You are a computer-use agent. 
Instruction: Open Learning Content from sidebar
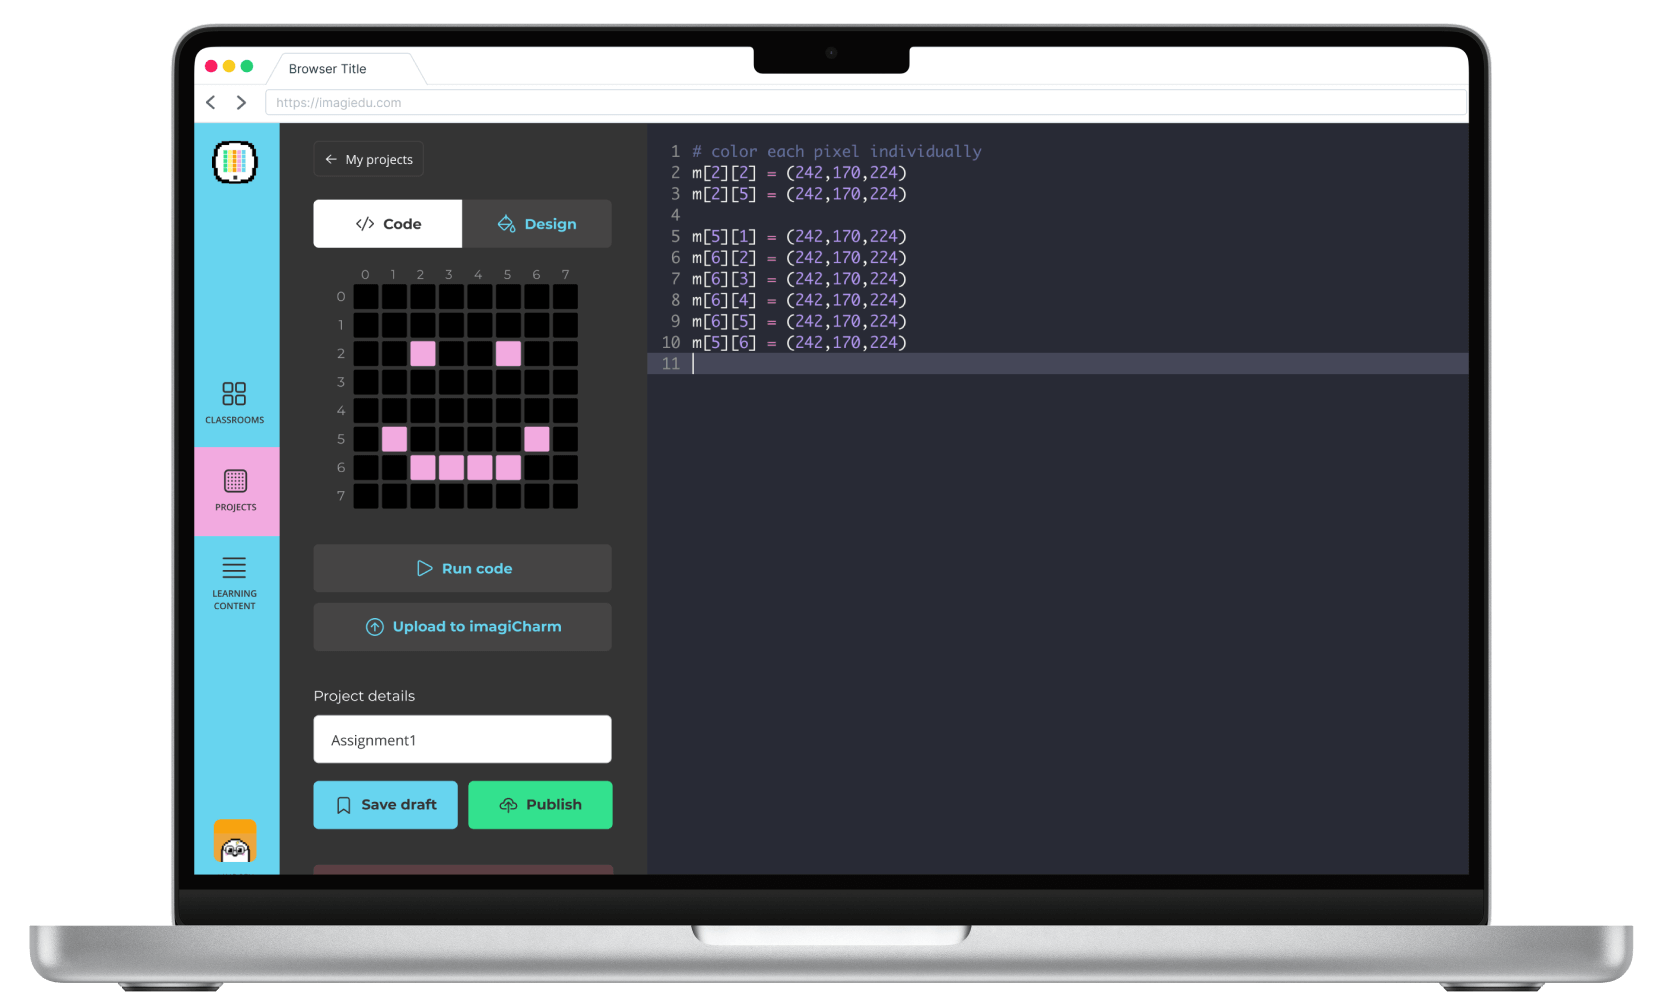pos(235,582)
